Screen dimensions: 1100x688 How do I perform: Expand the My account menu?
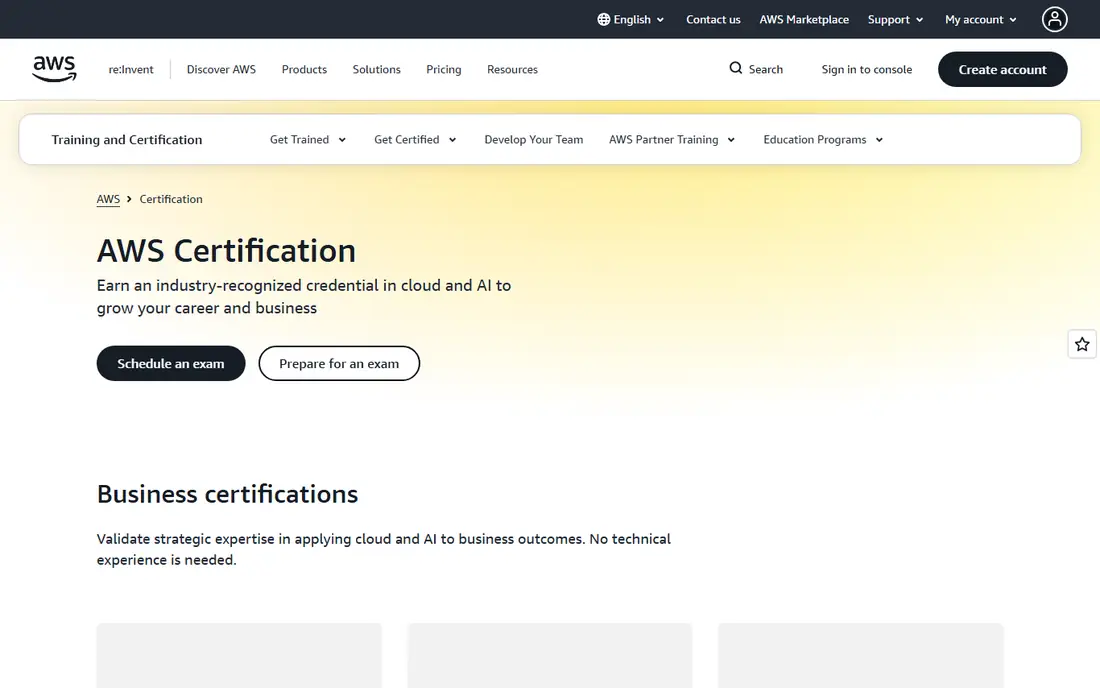(981, 20)
